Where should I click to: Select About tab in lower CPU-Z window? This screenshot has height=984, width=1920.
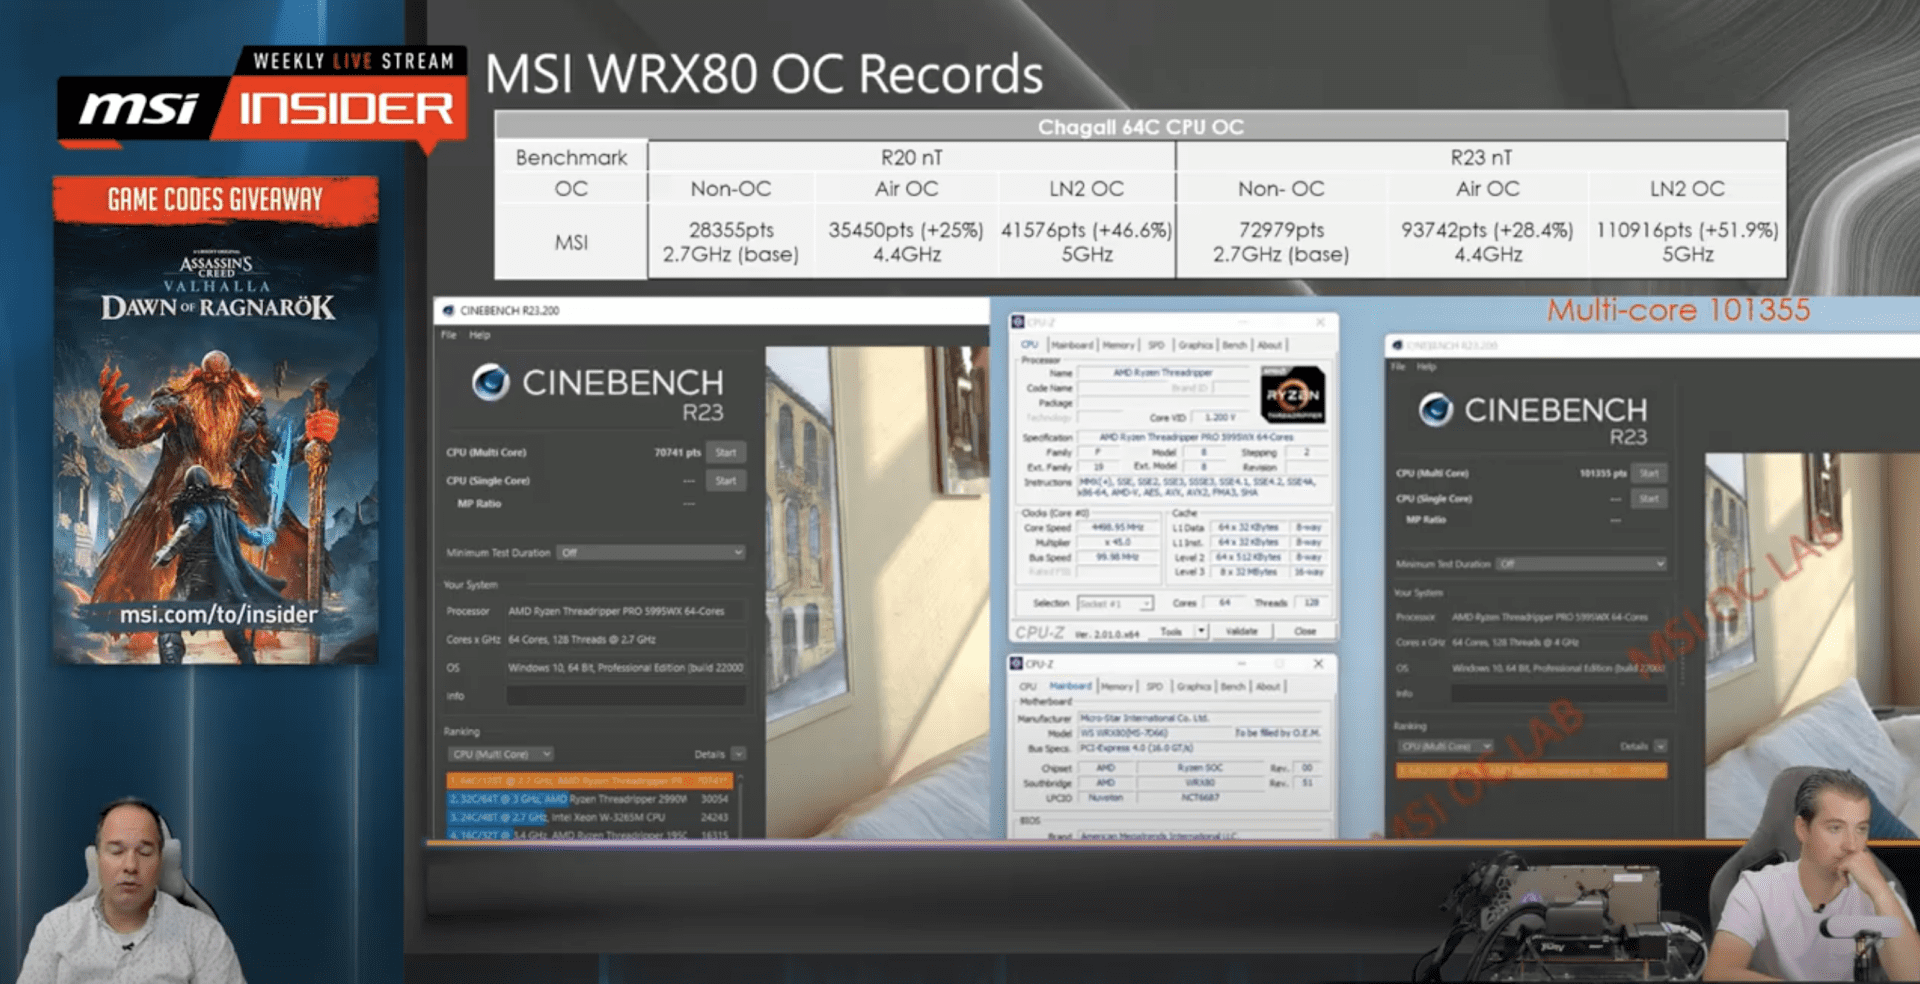click(1268, 687)
